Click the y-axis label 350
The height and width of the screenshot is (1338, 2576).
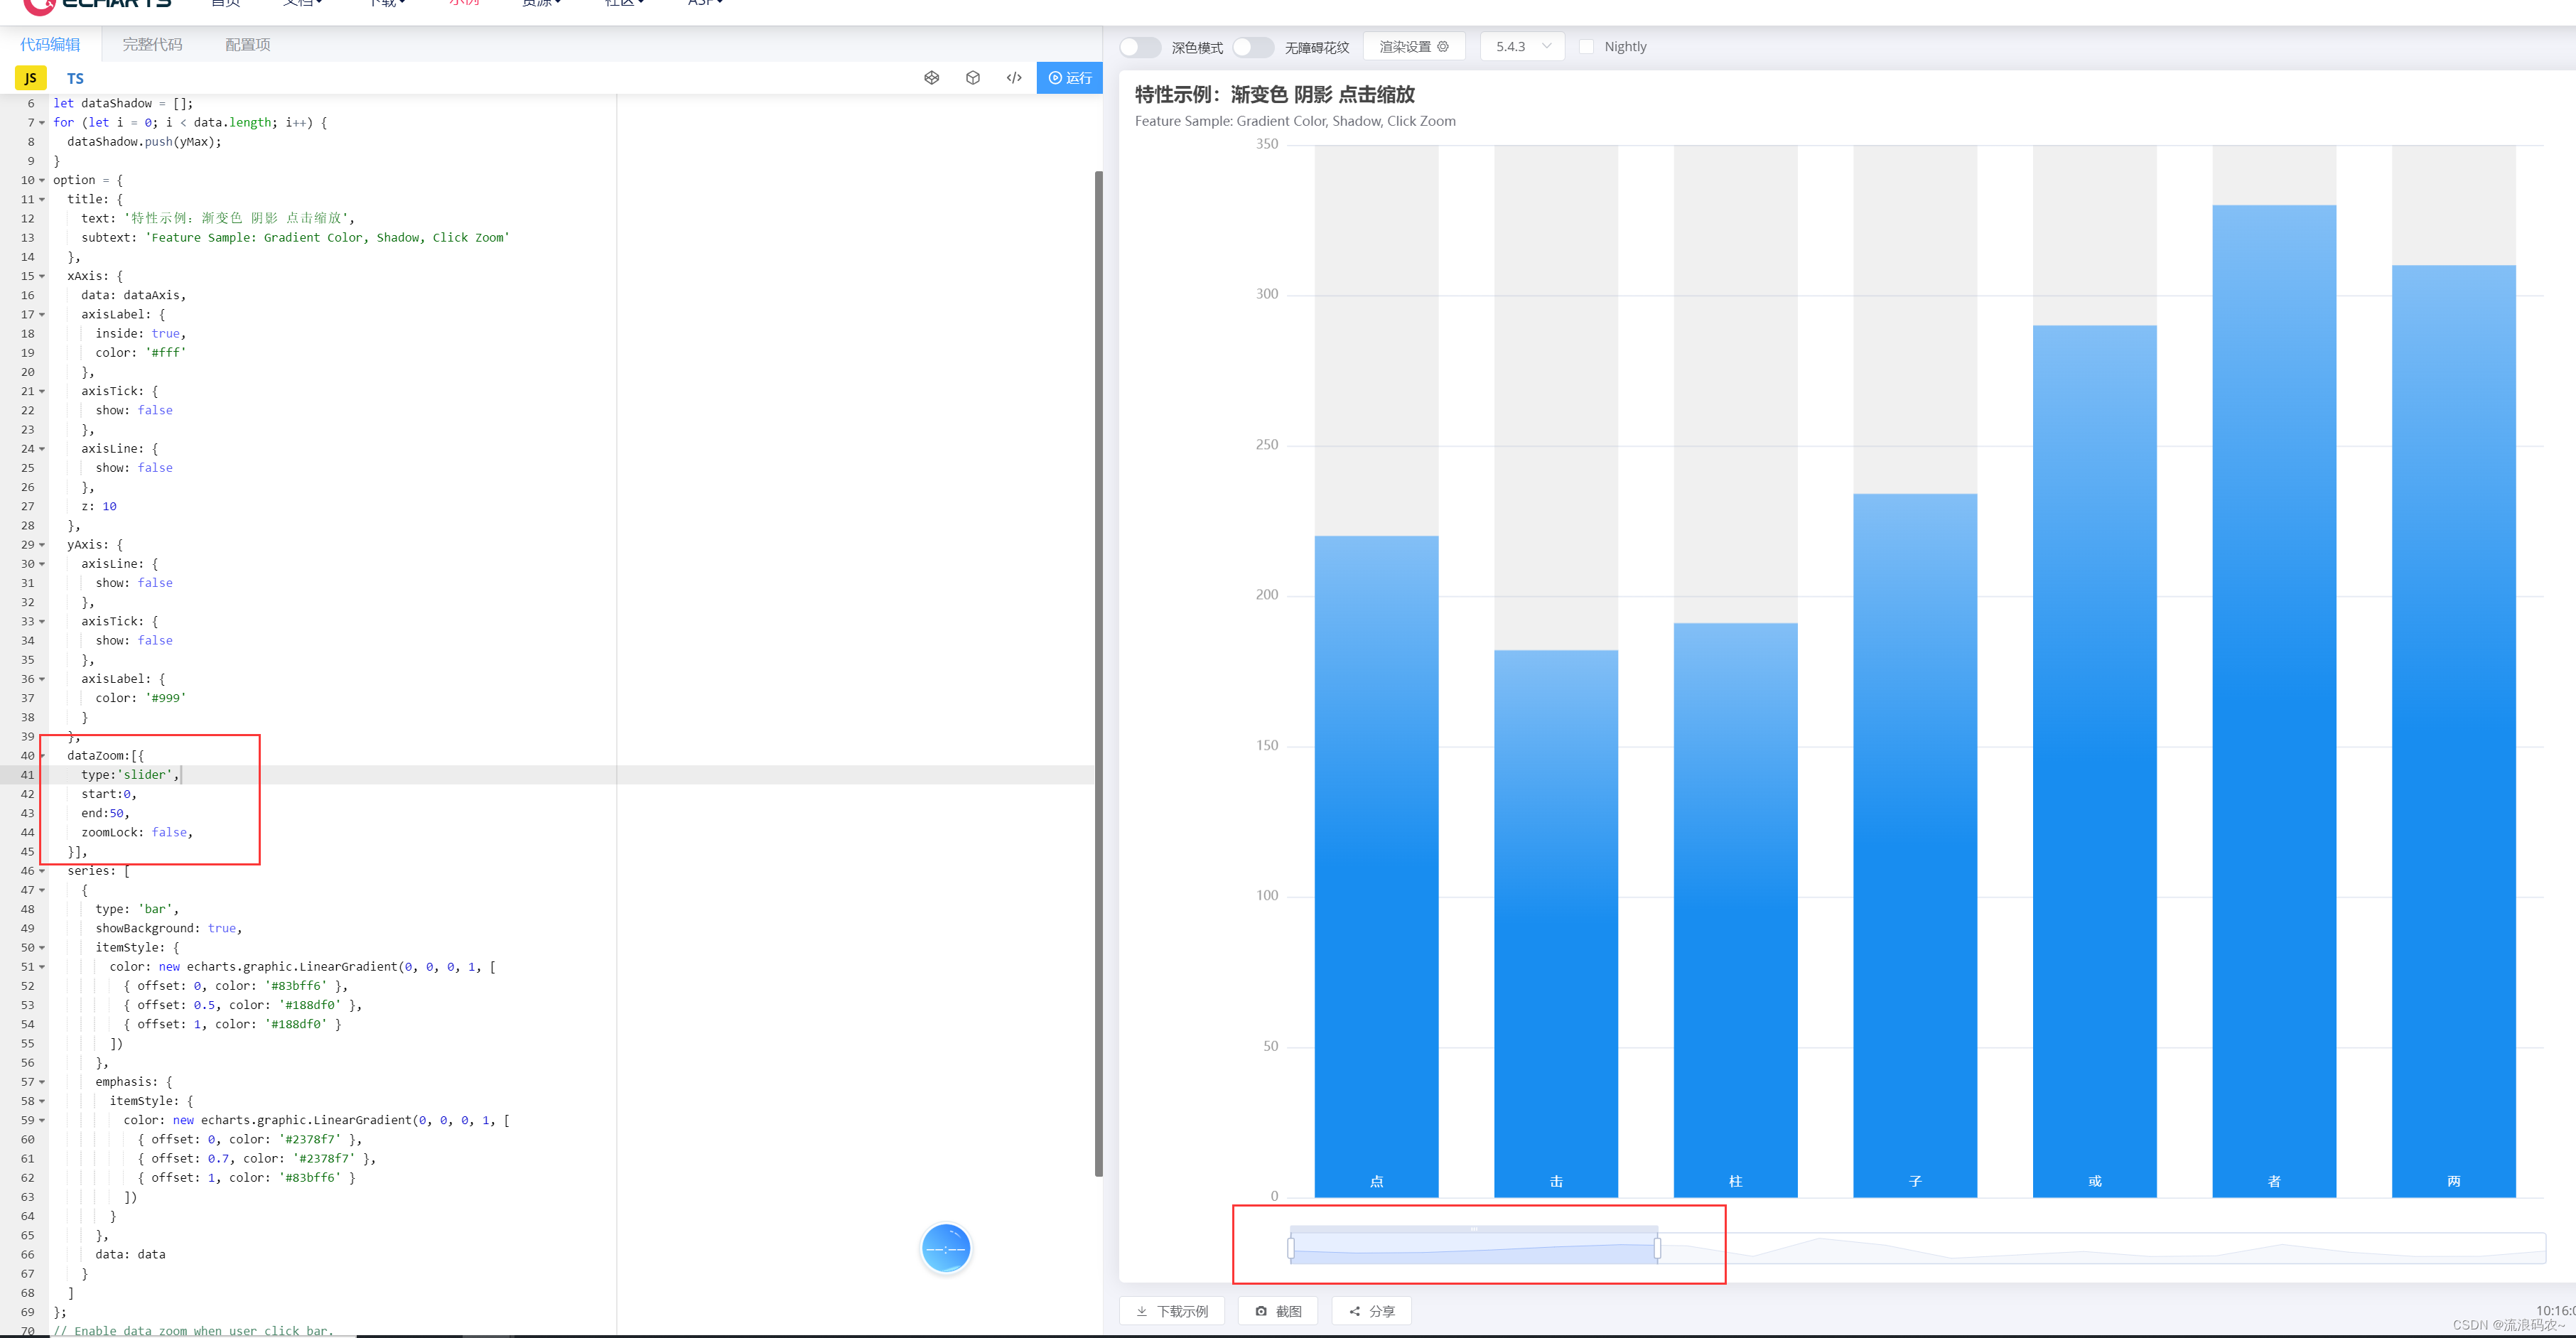1267,144
